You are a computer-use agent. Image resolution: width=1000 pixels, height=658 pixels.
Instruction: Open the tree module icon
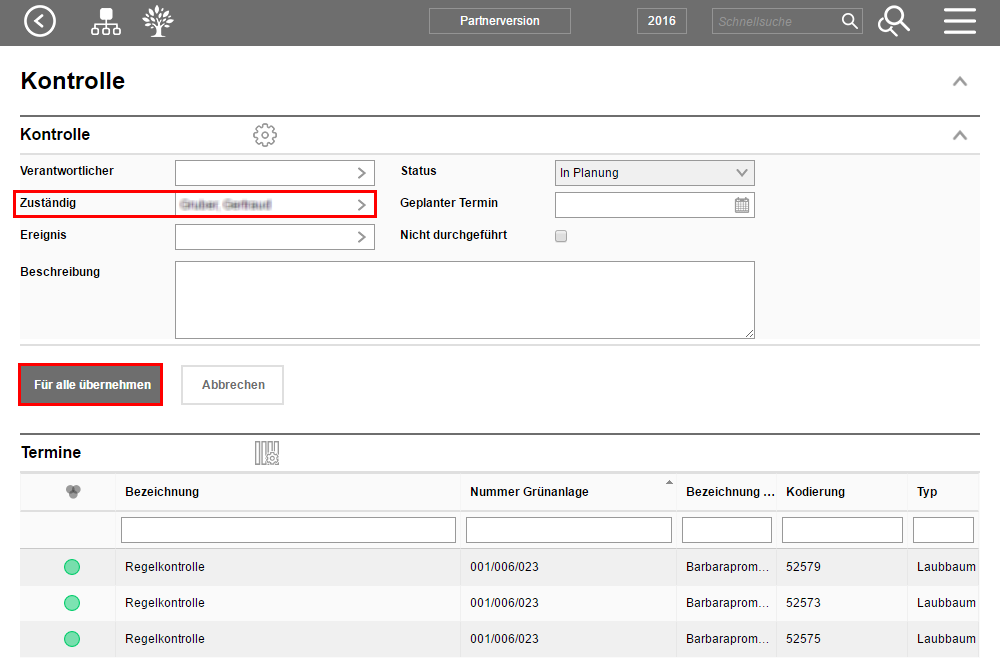(157, 21)
